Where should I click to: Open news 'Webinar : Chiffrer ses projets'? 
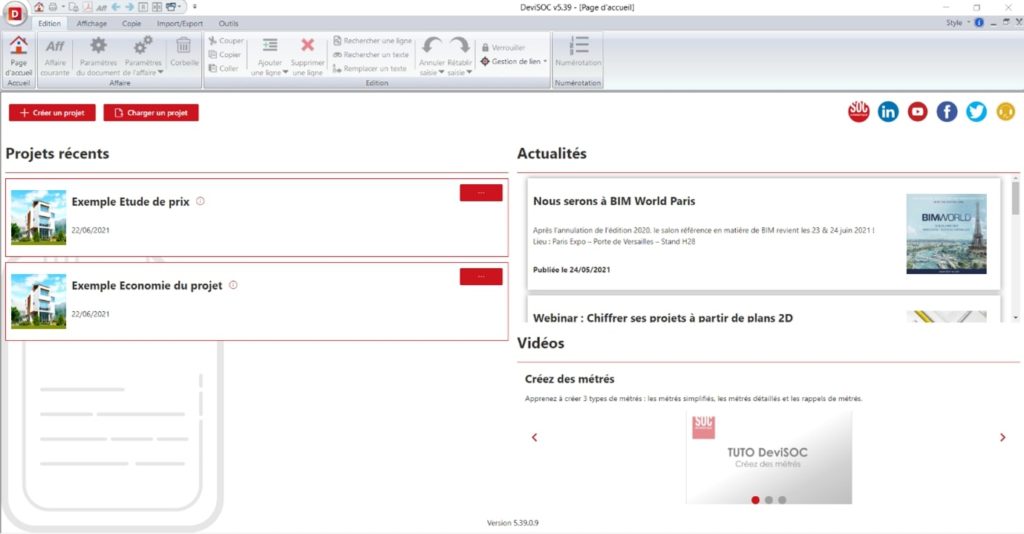click(x=663, y=318)
